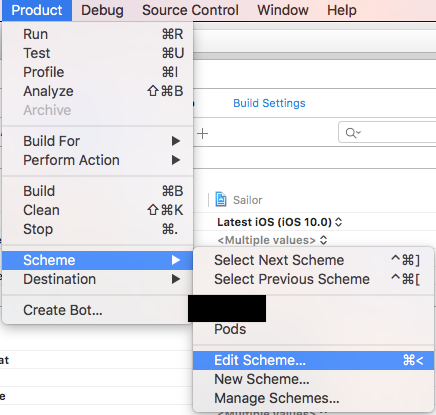Click Select Next Scheme

313,260
